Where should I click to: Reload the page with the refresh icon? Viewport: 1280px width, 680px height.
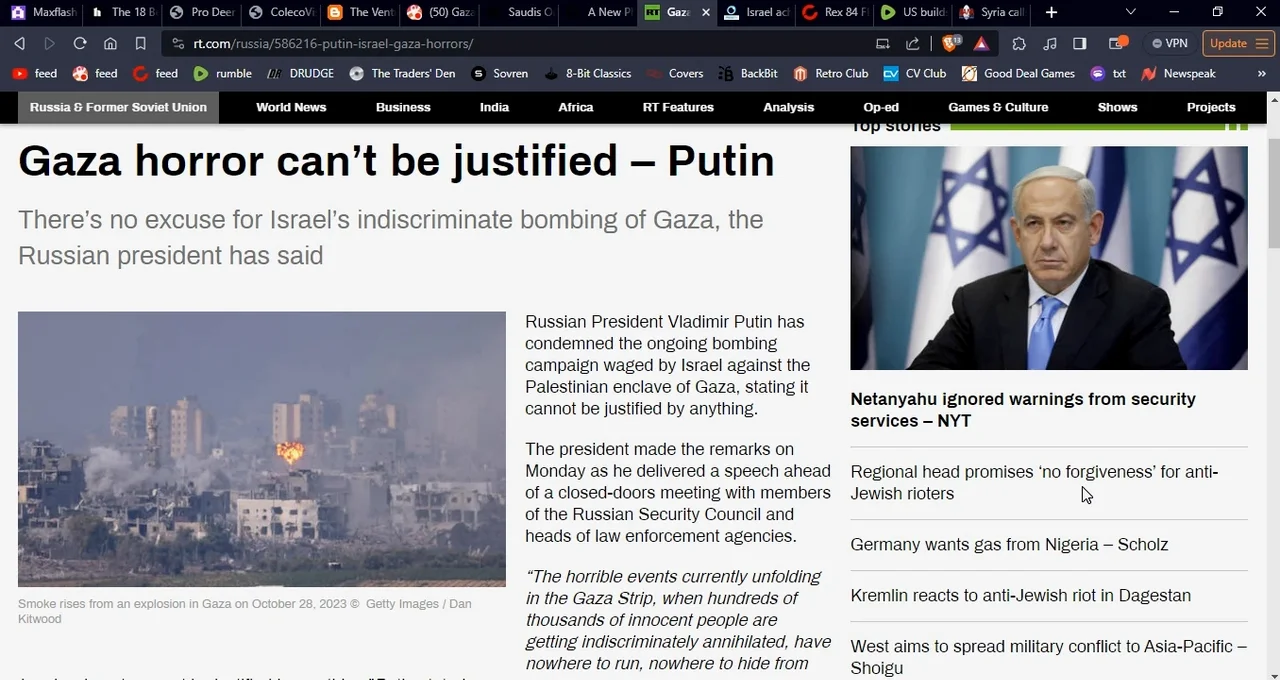coord(80,43)
